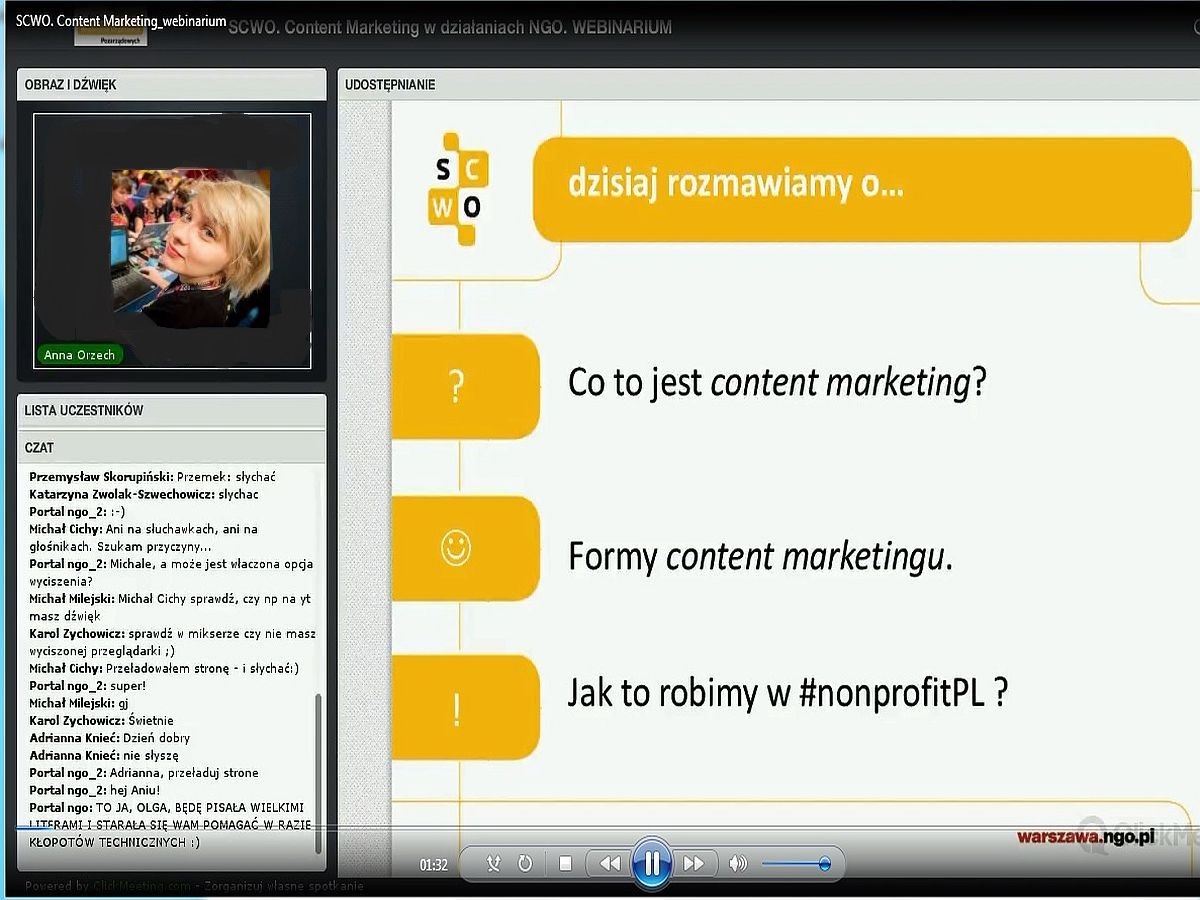Mute the speaker volume icon
The width and height of the screenshot is (1200, 900).
tap(738, 864)
